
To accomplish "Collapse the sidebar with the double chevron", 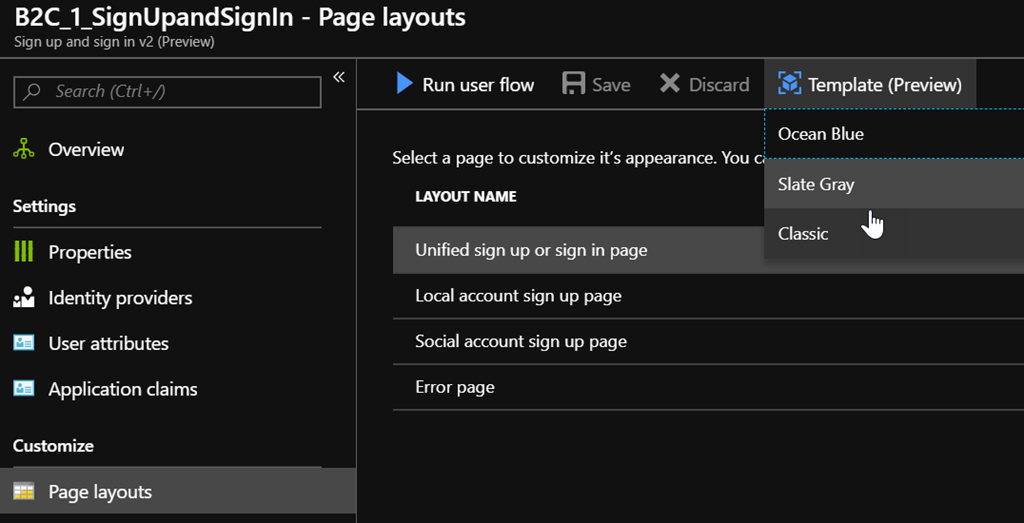I will pos(338,77).
